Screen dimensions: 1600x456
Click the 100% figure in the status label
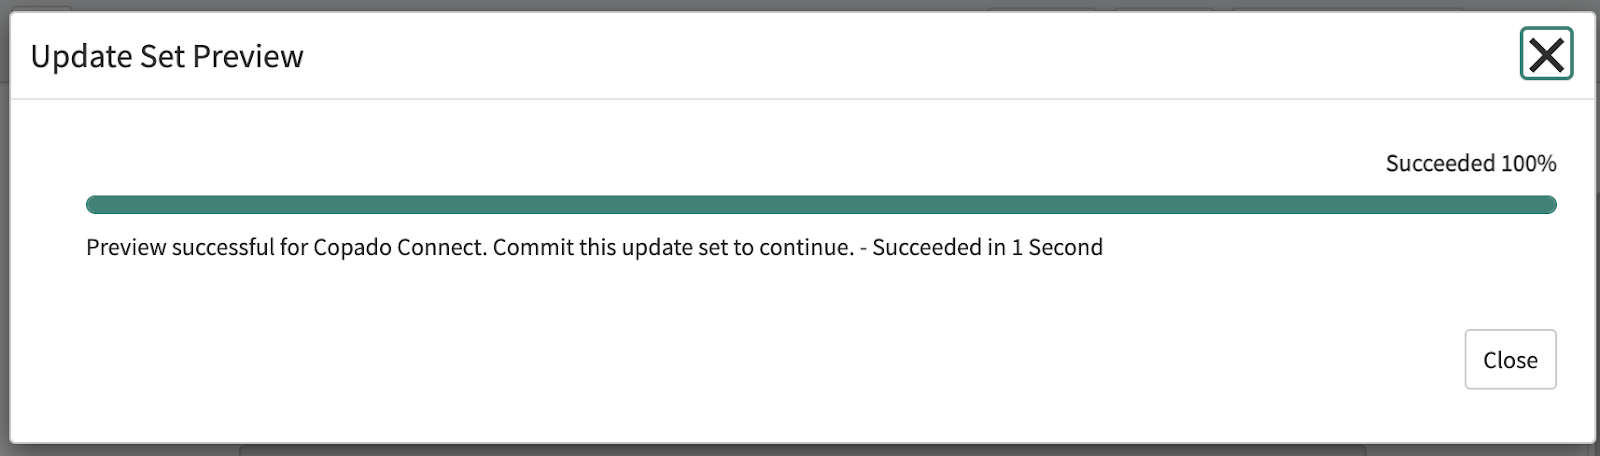pyautogui.click(x=1529, y=163)
